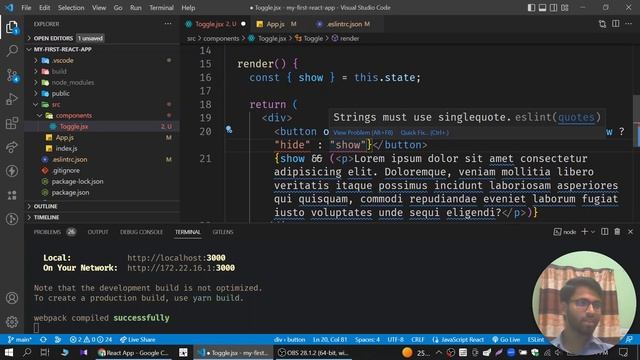Viewport: 640px width, 360px height.
Task: Click the lightbulb quick fix icon on line 20
Action: point(229,130)
